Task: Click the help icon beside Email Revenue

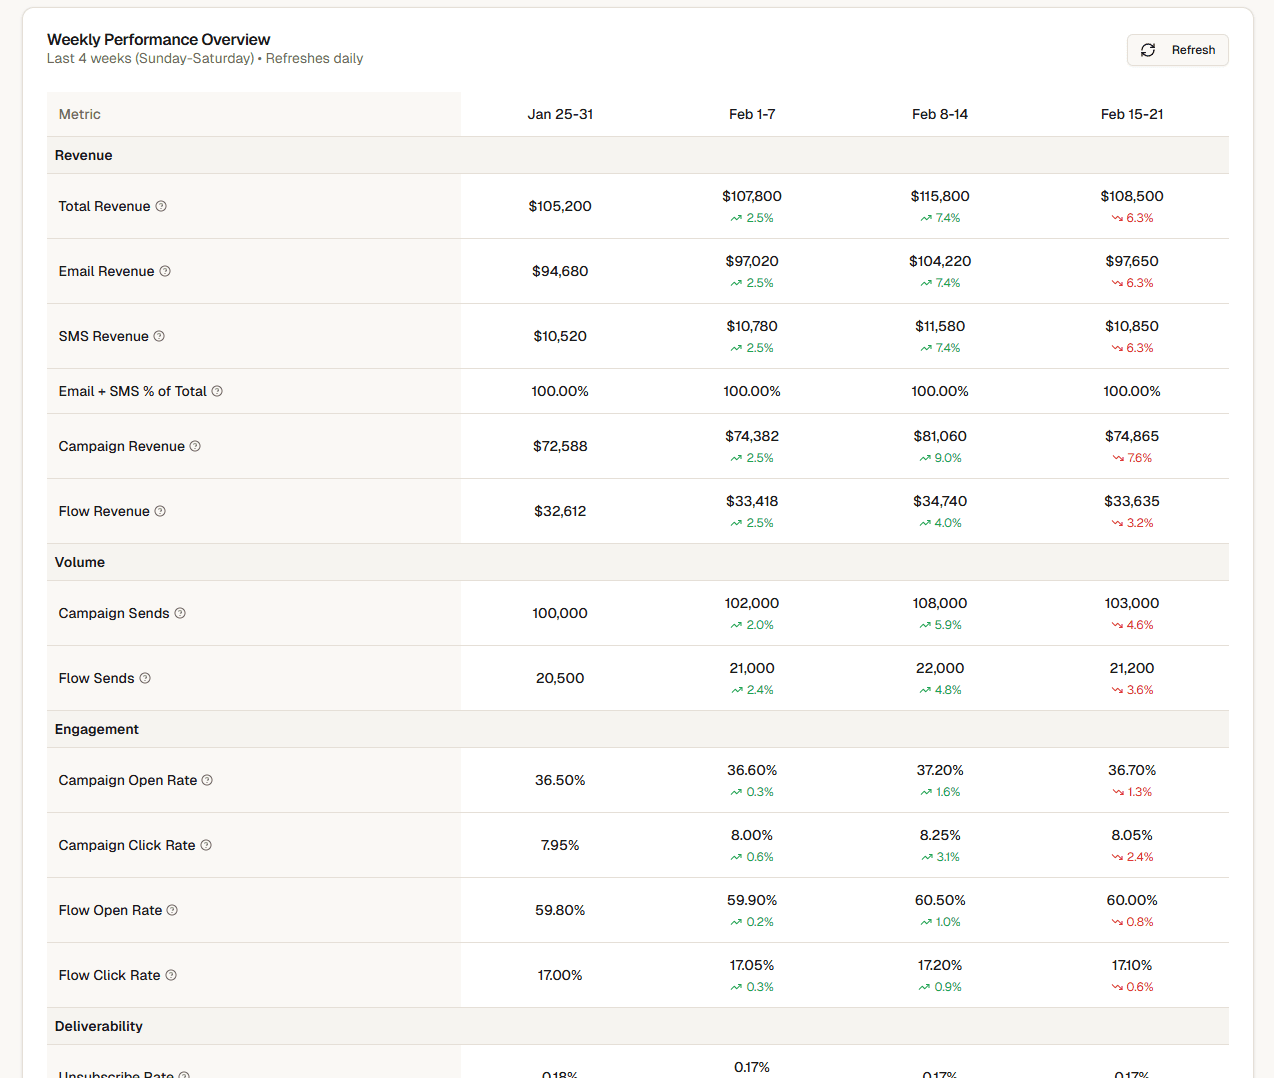Action: point(165,271)
